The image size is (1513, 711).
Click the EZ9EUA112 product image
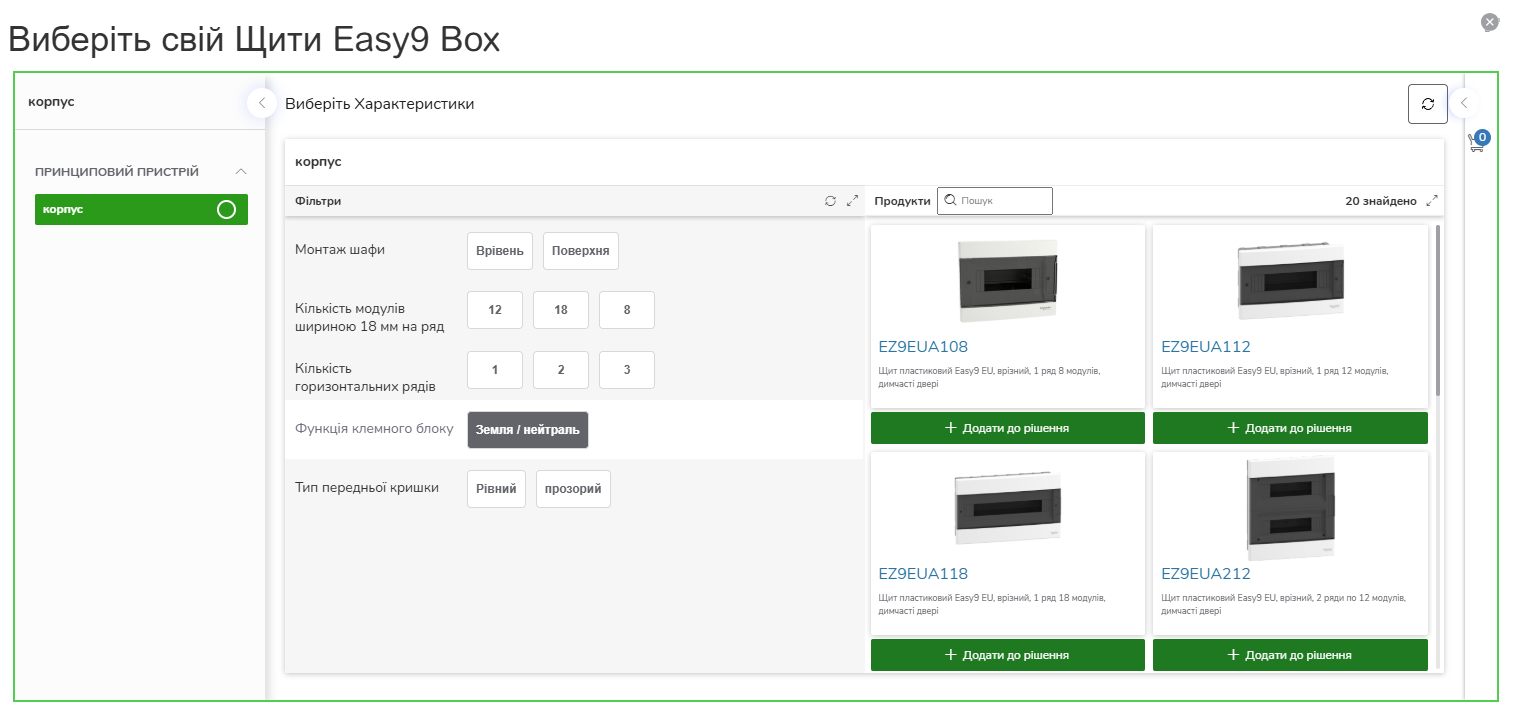pyautogui.click(x=1290, y=281)
